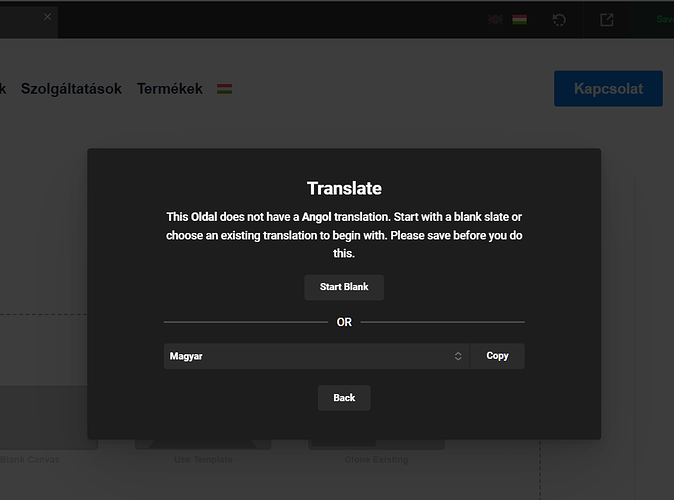The image size is (674, 500).
Task: Click the blue Kapcsolat button
Action: pyautogui.click(x=610, y=88)
